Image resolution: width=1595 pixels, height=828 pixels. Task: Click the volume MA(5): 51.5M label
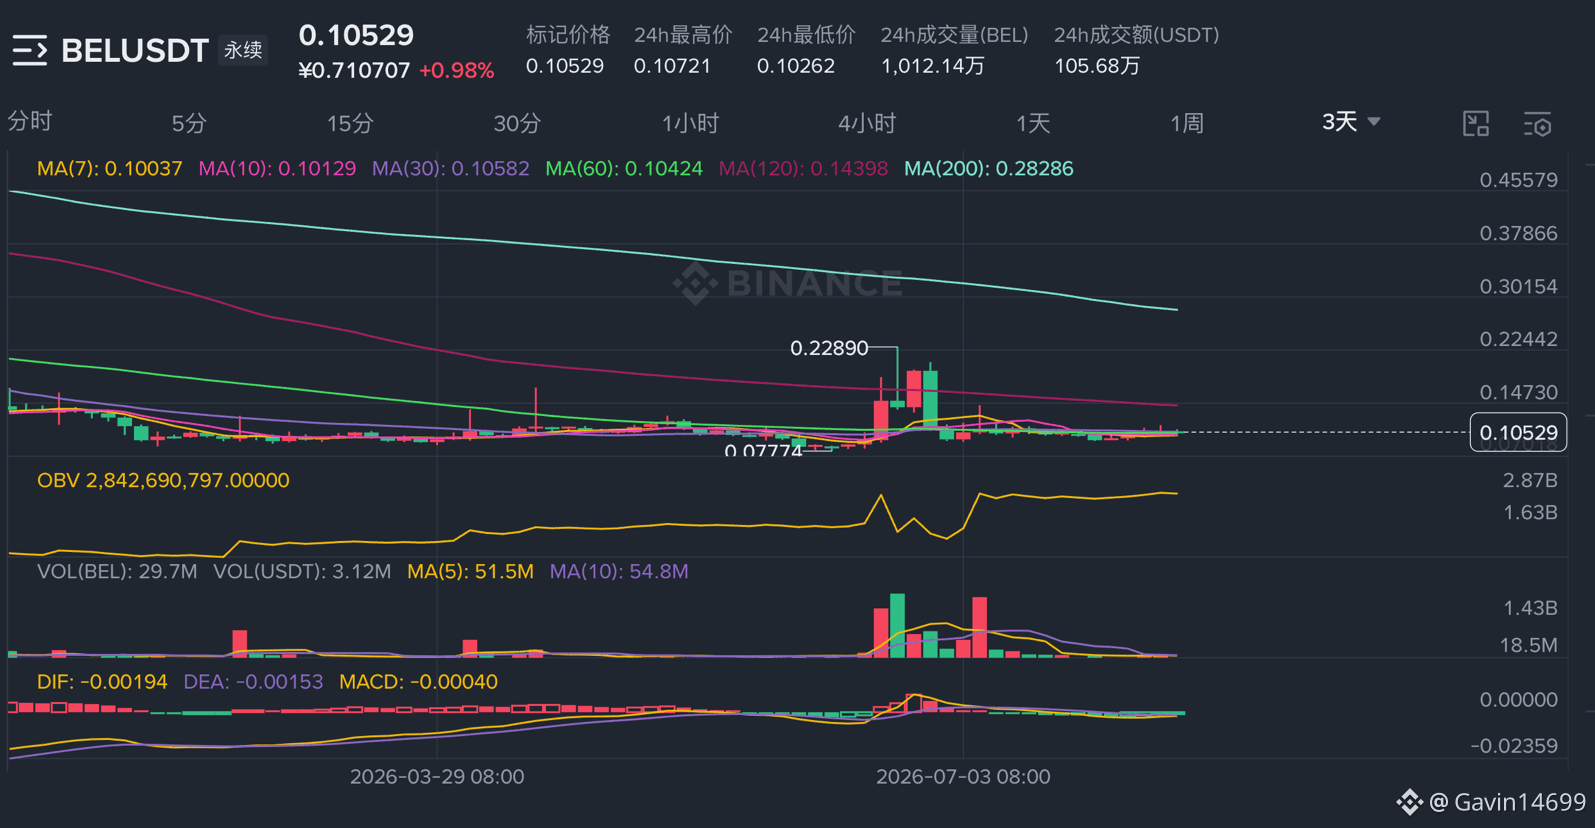tap(470, 572)
